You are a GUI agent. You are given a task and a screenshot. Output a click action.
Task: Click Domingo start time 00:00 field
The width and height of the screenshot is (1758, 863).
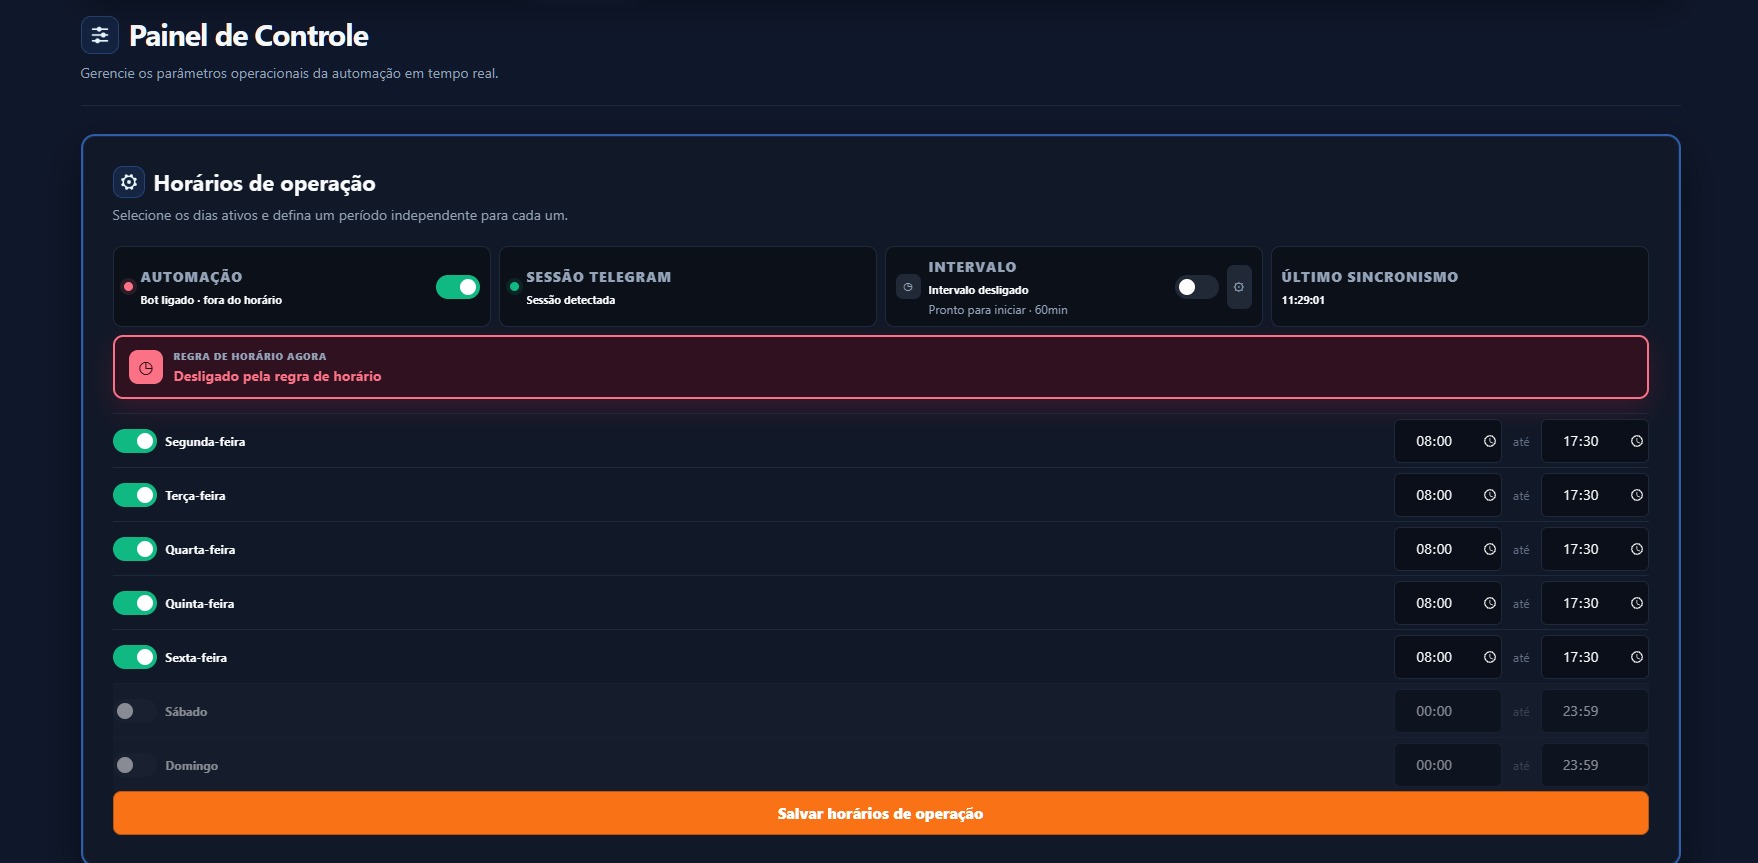[x=1447, y=765]
